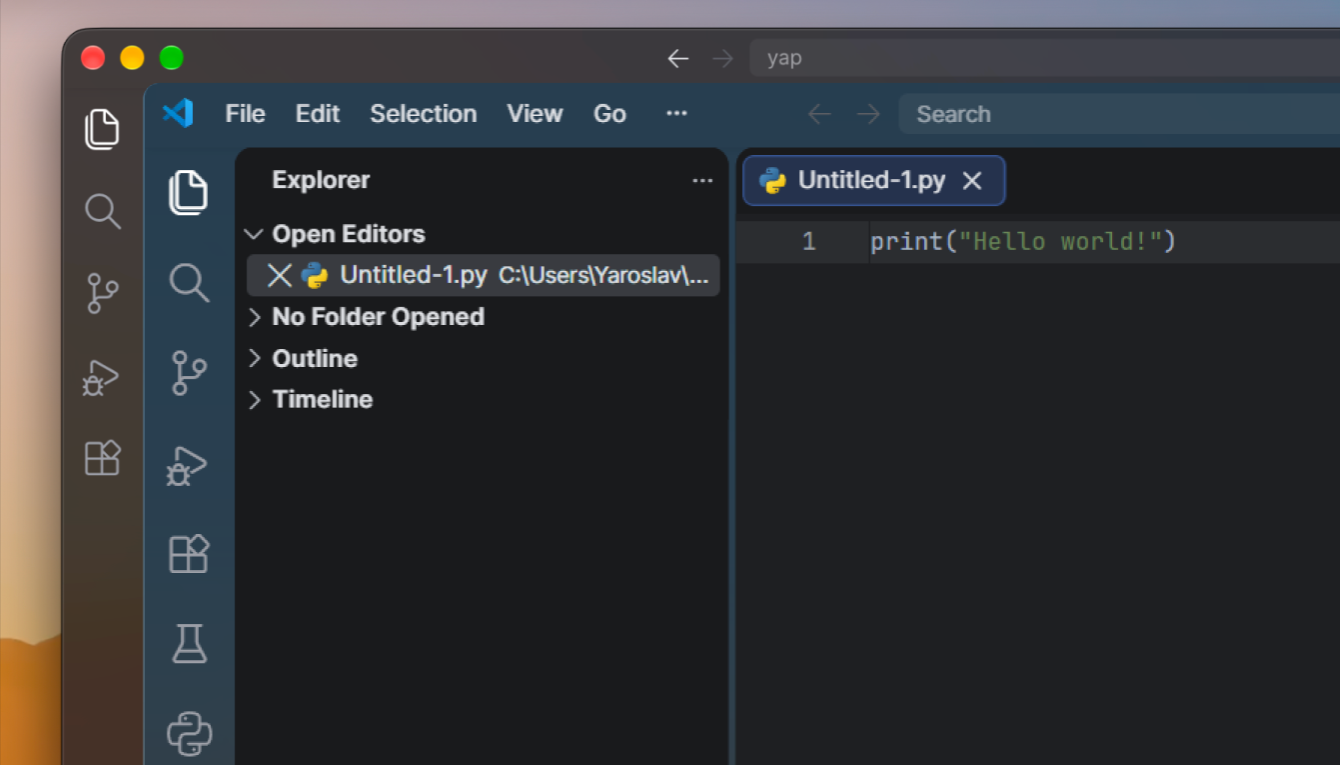Screen dimensions: 1340x765
Task: Click the Search magnifier in the inner activity bar
Action: click(x=189, y=282)
